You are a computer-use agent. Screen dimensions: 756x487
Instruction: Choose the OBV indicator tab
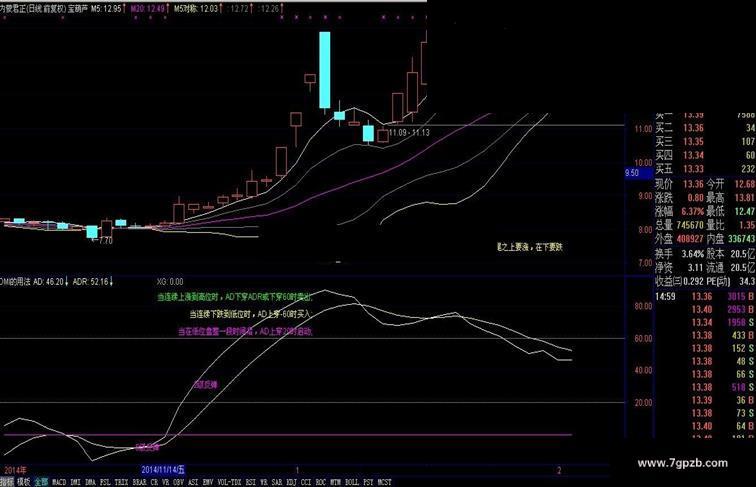click(x=178, y=482)
